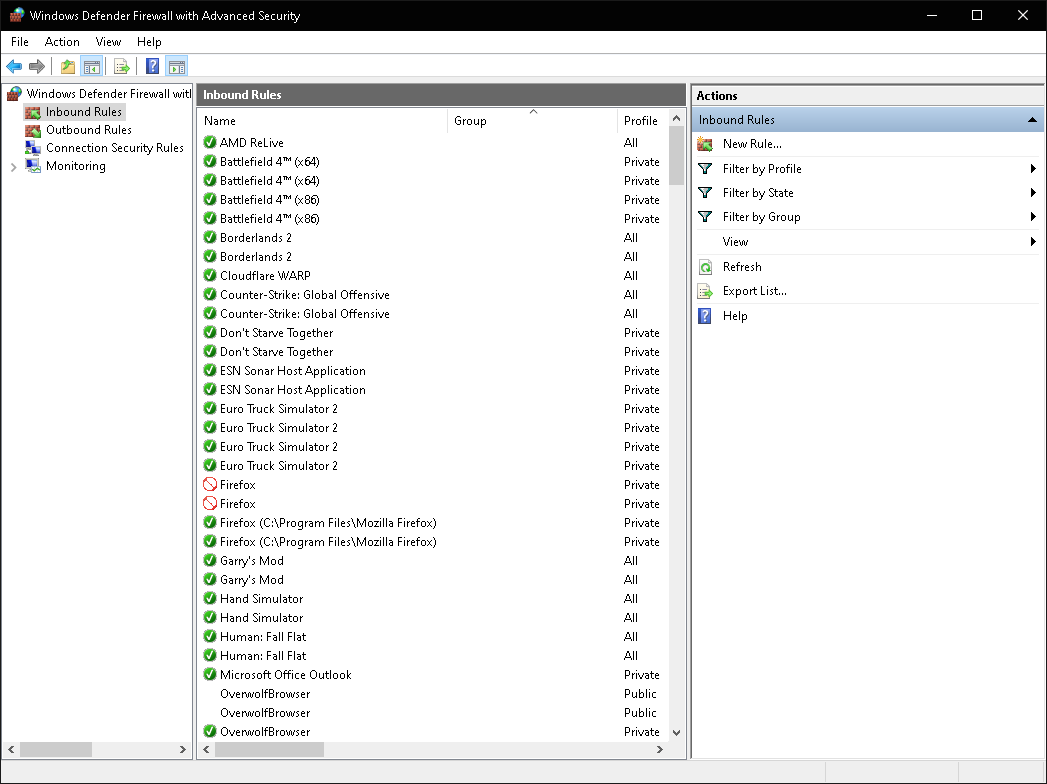The image size is (1047, 784).
Task: Click the funnel icon beside Filter by Group
Action: click(x=705, y=216)
